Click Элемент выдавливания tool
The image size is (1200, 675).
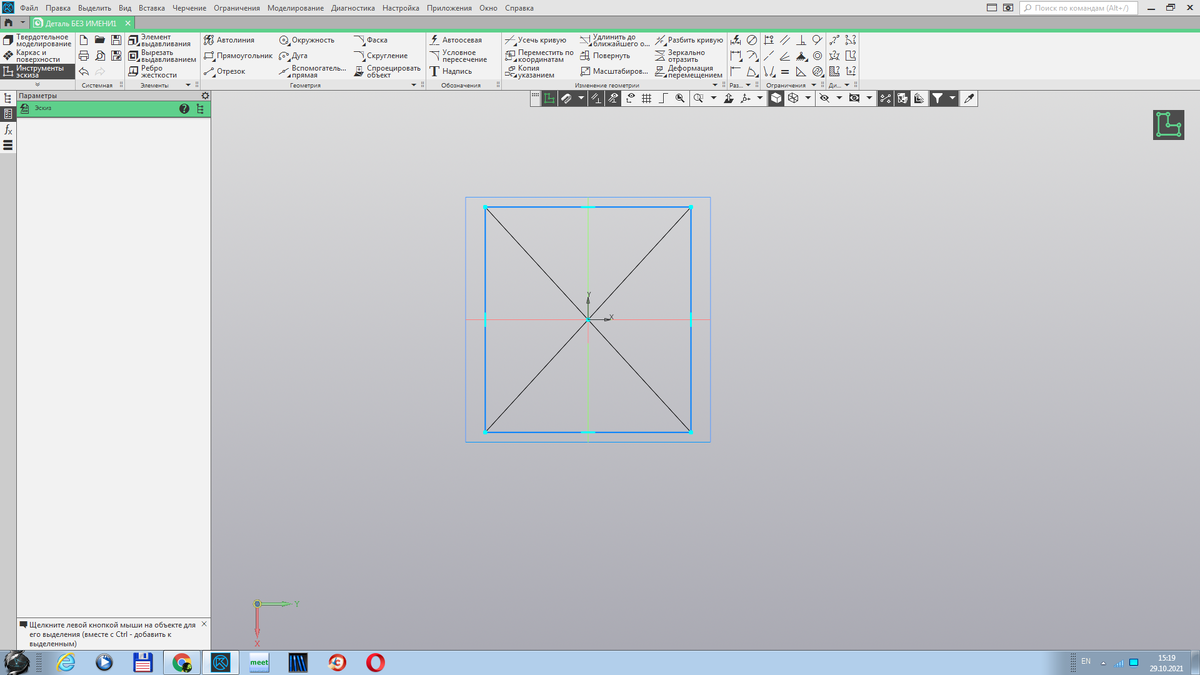158,40
